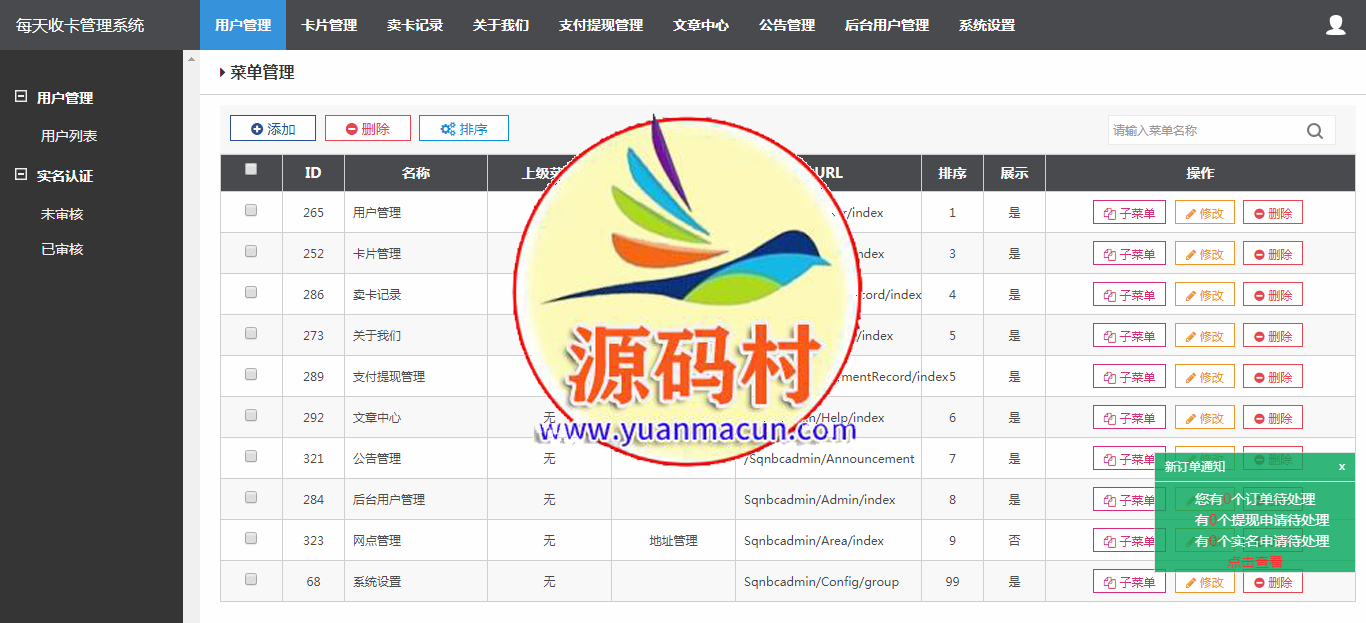Check the checkbox for row ID 323

(x=251, y=538)
